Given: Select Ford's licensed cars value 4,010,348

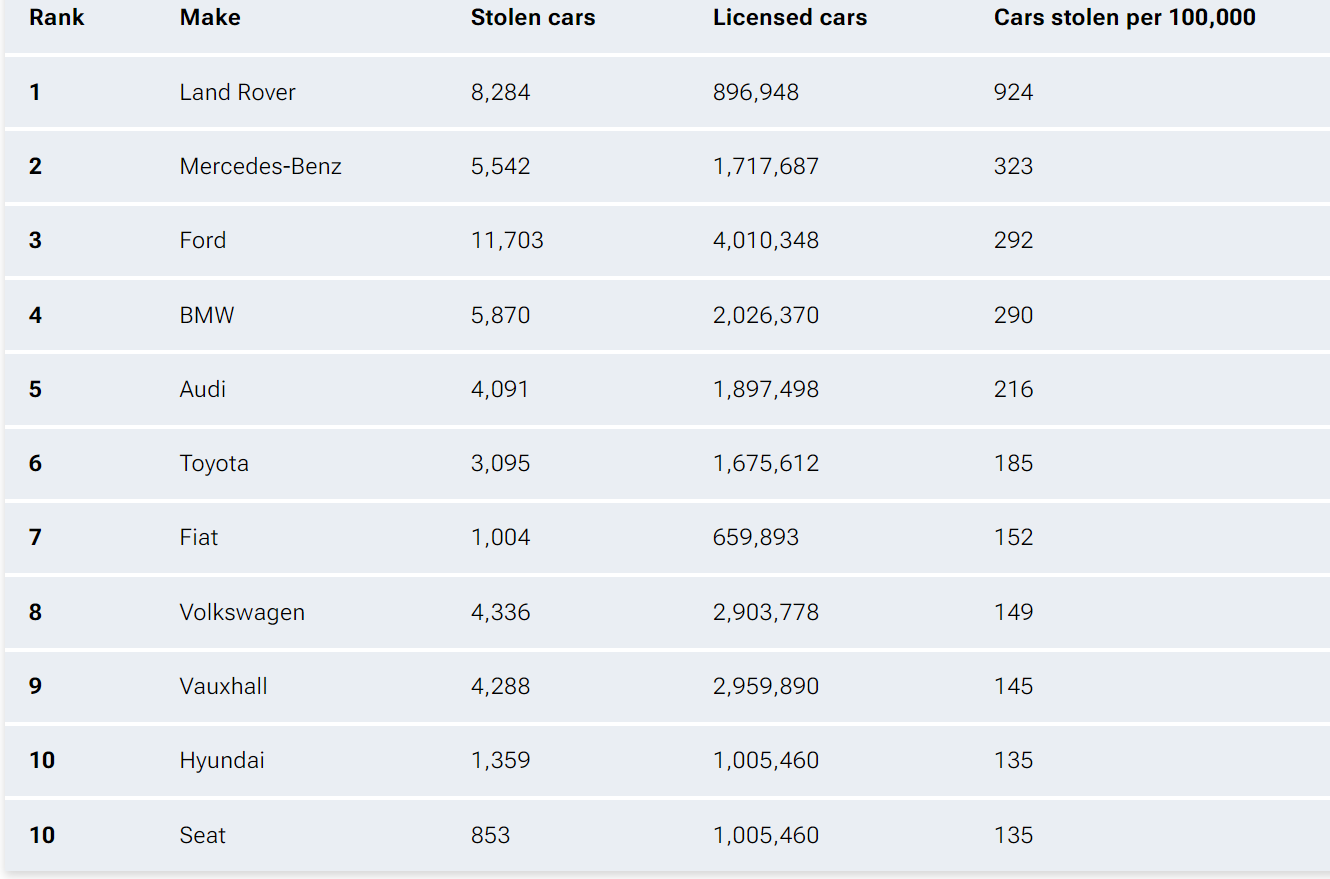Looking at the screenshot, I should click(x=766, y=240).
